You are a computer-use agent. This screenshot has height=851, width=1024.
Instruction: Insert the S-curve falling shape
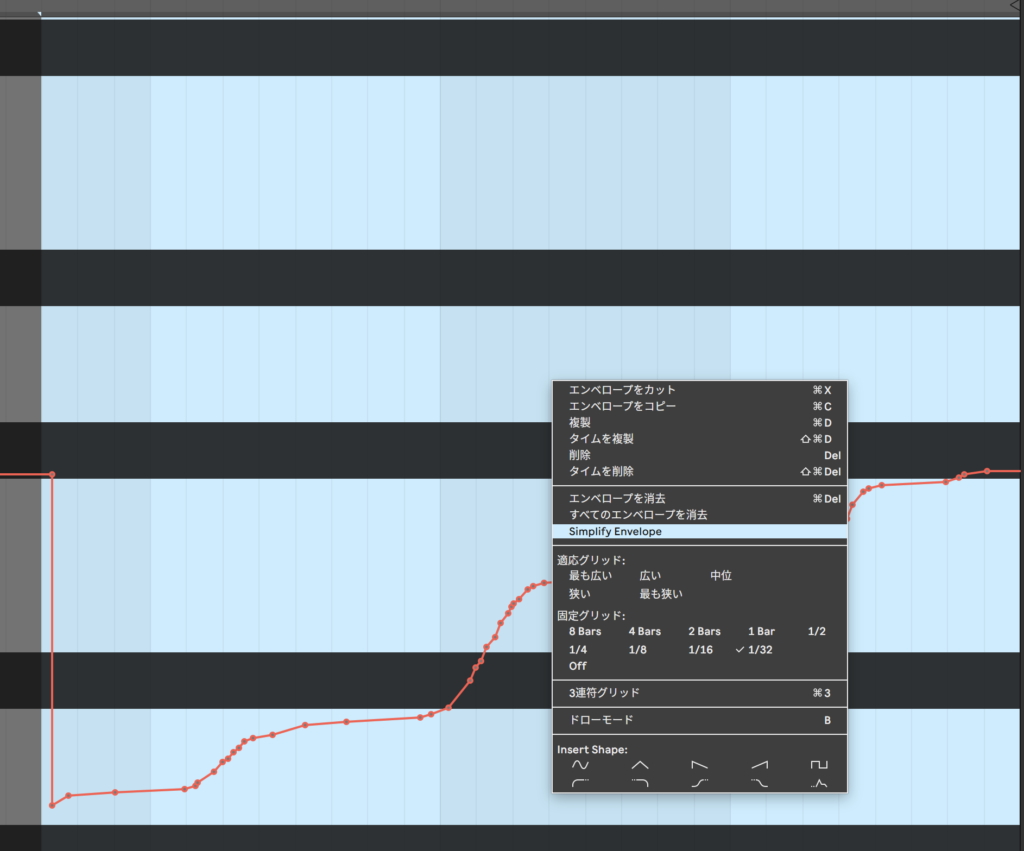click(x=760, y=783)
